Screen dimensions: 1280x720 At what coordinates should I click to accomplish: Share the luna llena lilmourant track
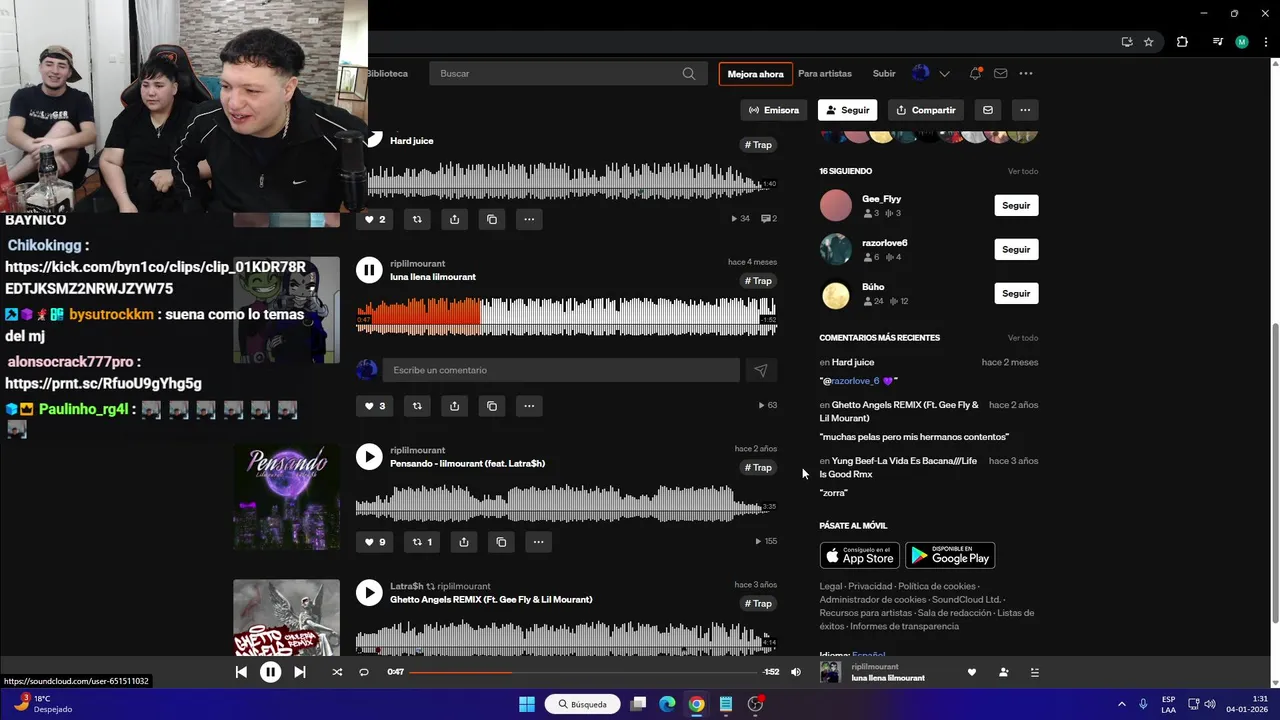454,406
